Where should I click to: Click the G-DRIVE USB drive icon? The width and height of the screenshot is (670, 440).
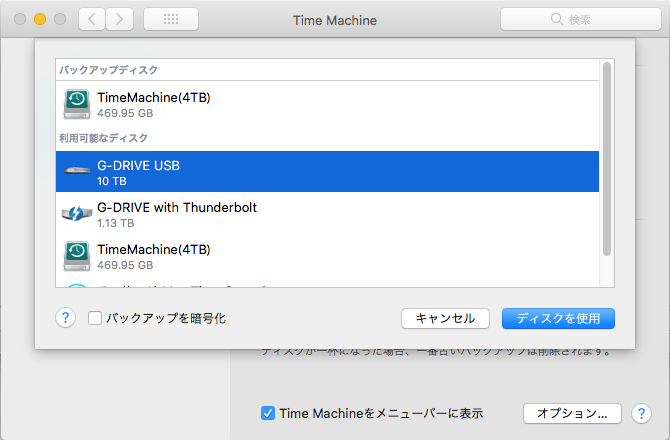pyautogui.click(x=77, y=171)
